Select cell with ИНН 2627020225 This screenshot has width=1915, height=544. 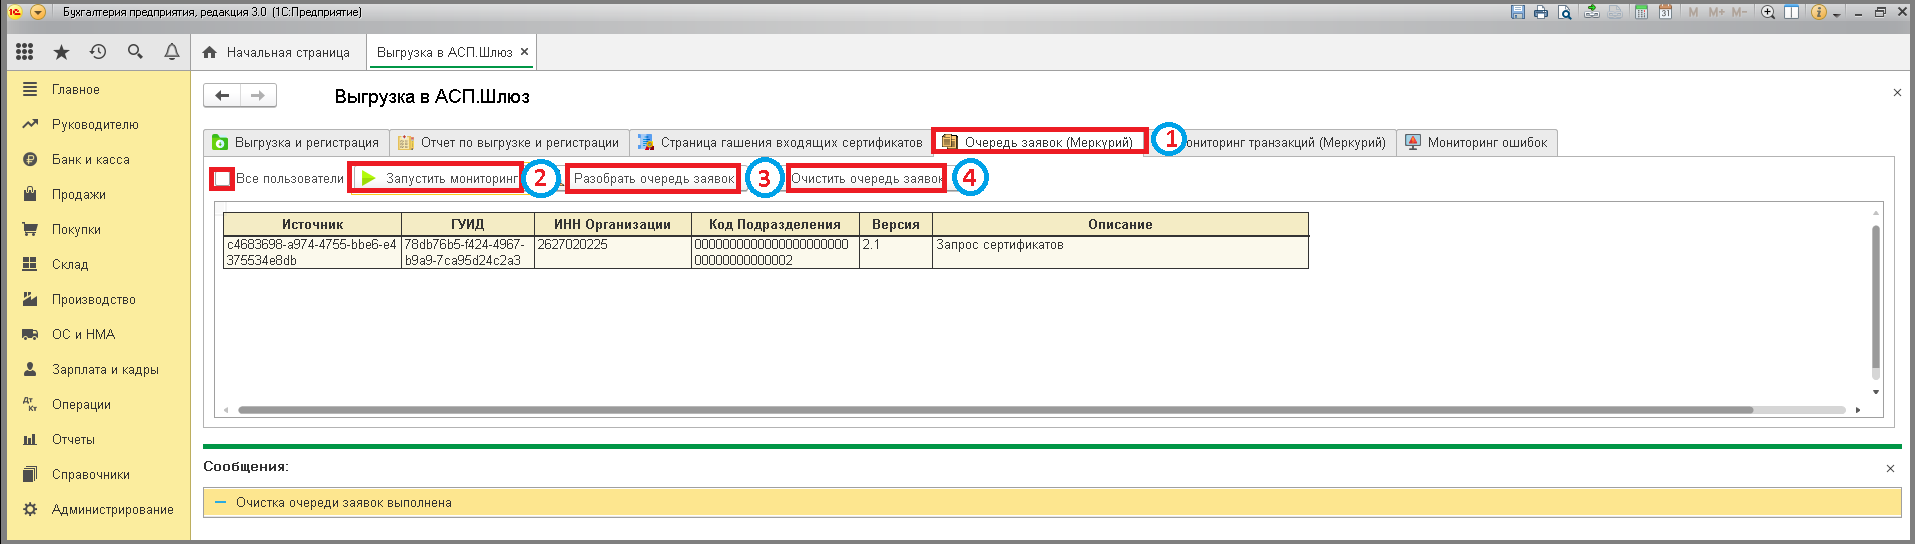click(x=612, y=252)
